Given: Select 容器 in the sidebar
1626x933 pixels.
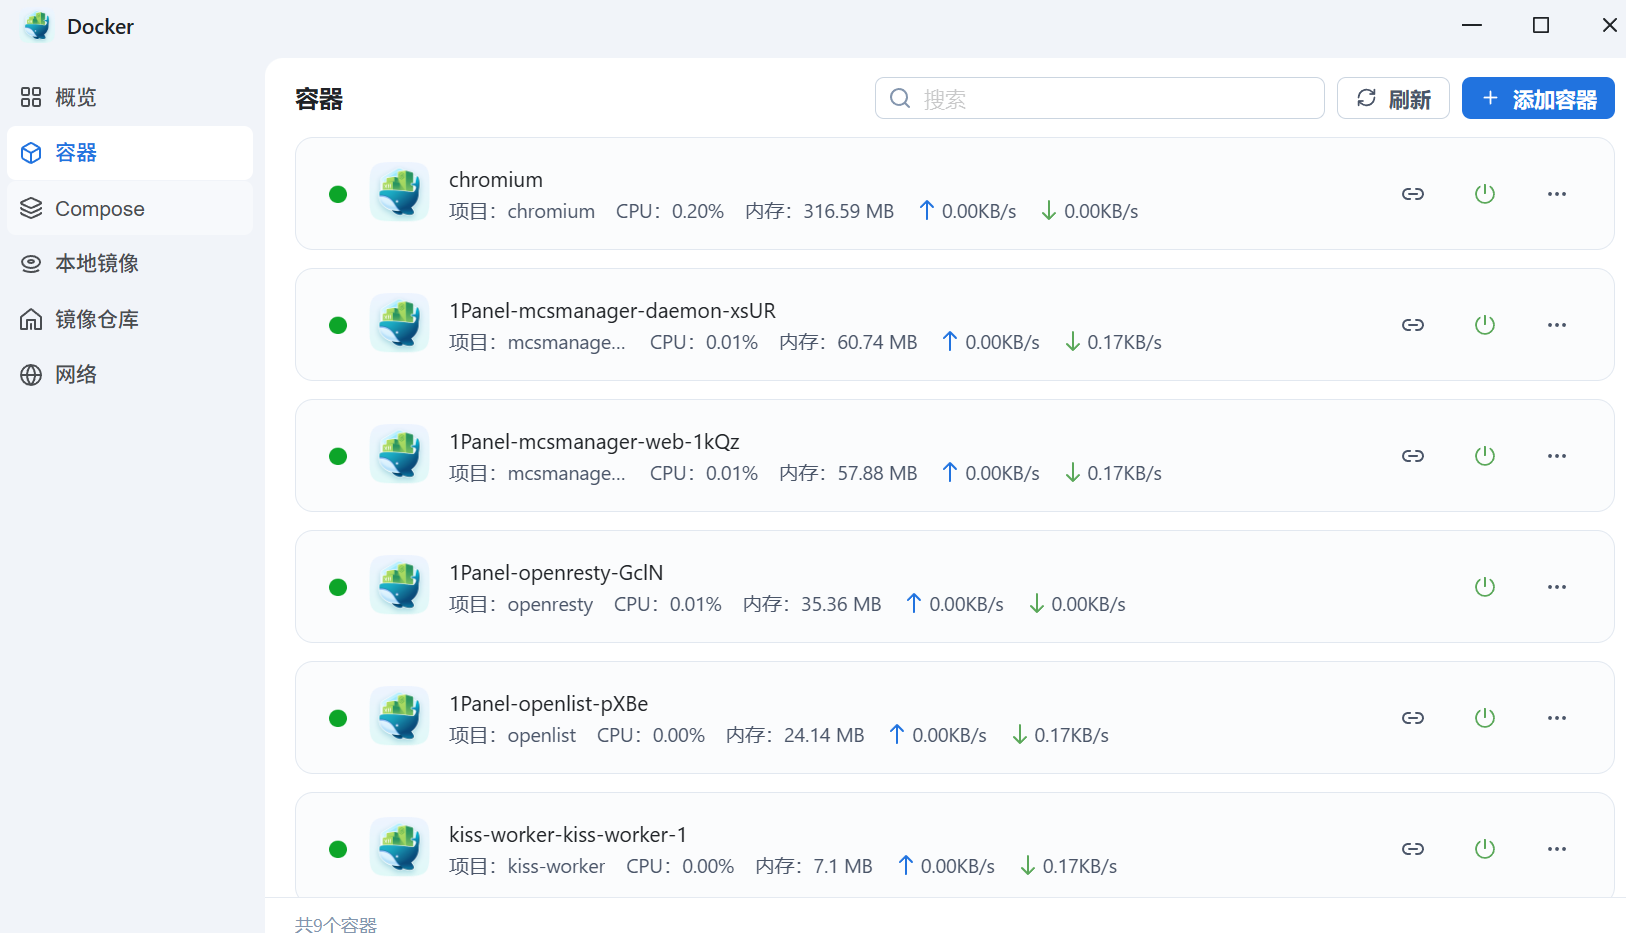Looking at the screenshot, I should [130, 153].
